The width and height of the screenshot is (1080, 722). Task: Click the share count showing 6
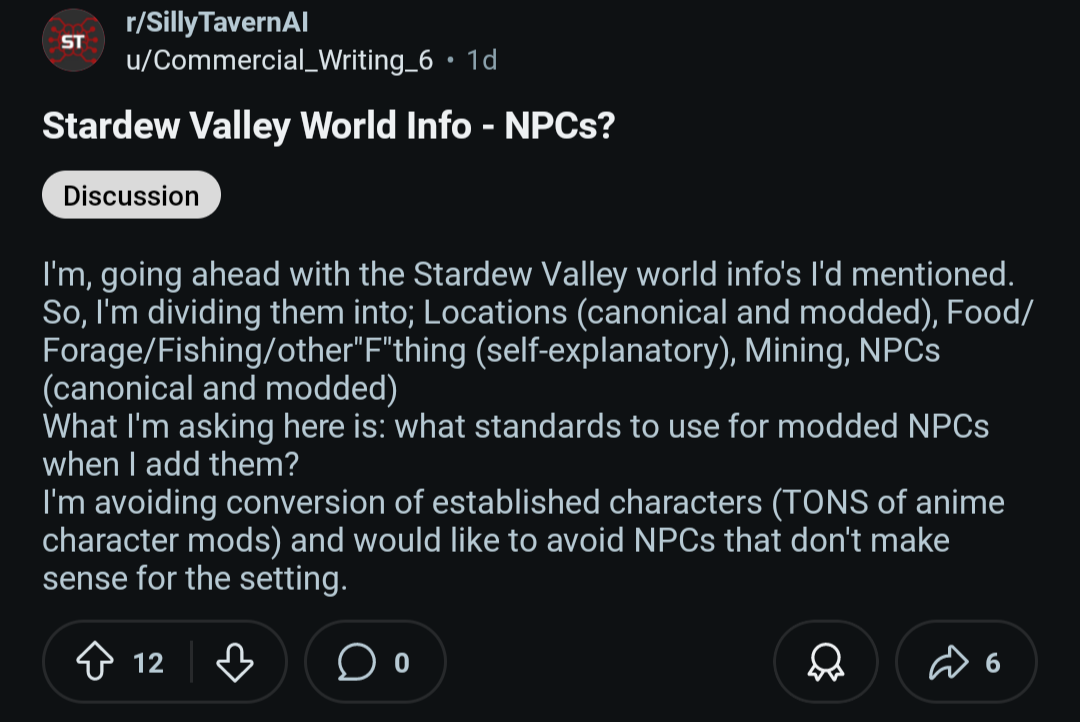tap(993, 663)
